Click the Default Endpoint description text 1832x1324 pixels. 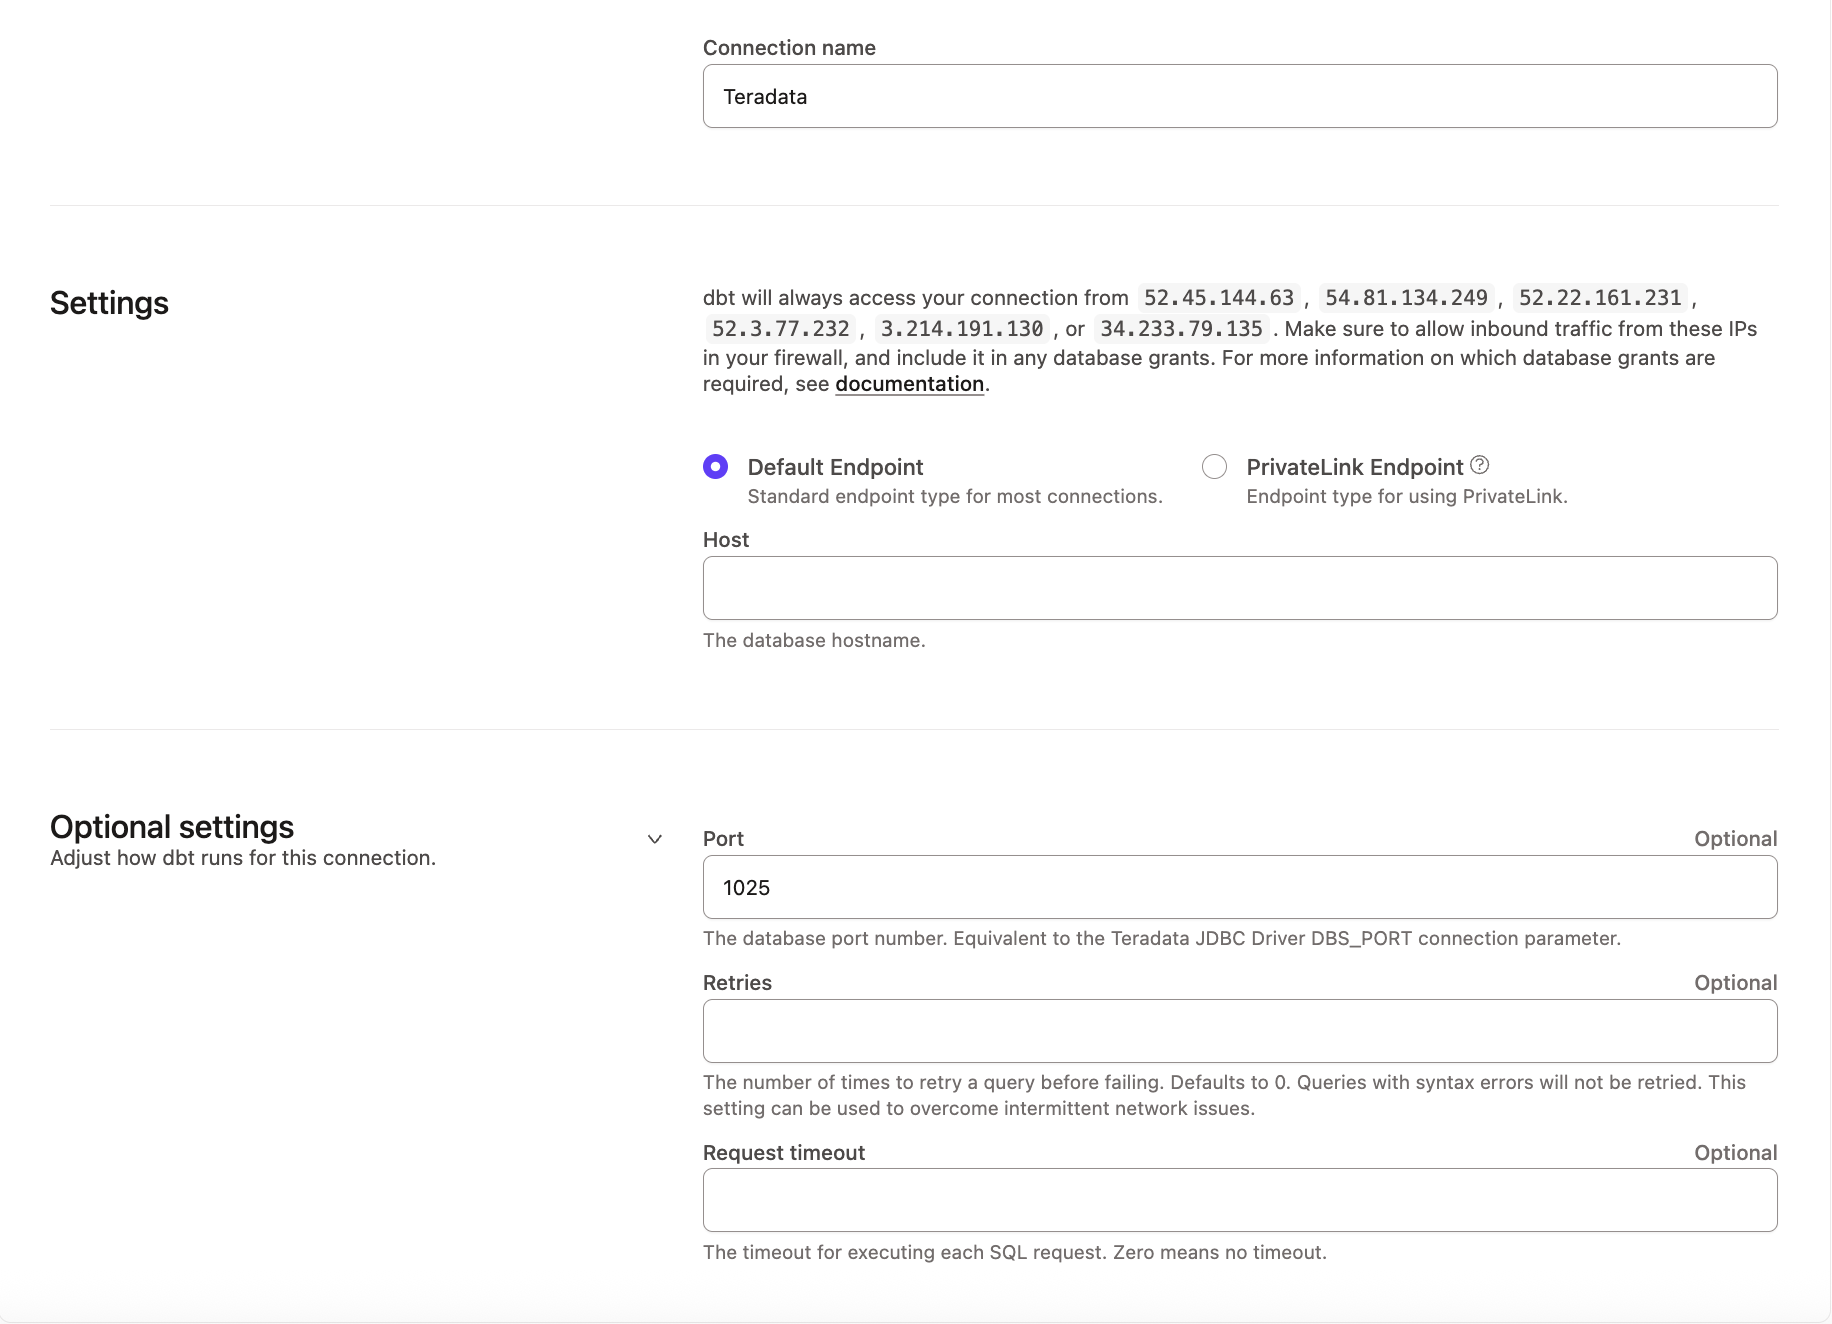click(953, 496)
